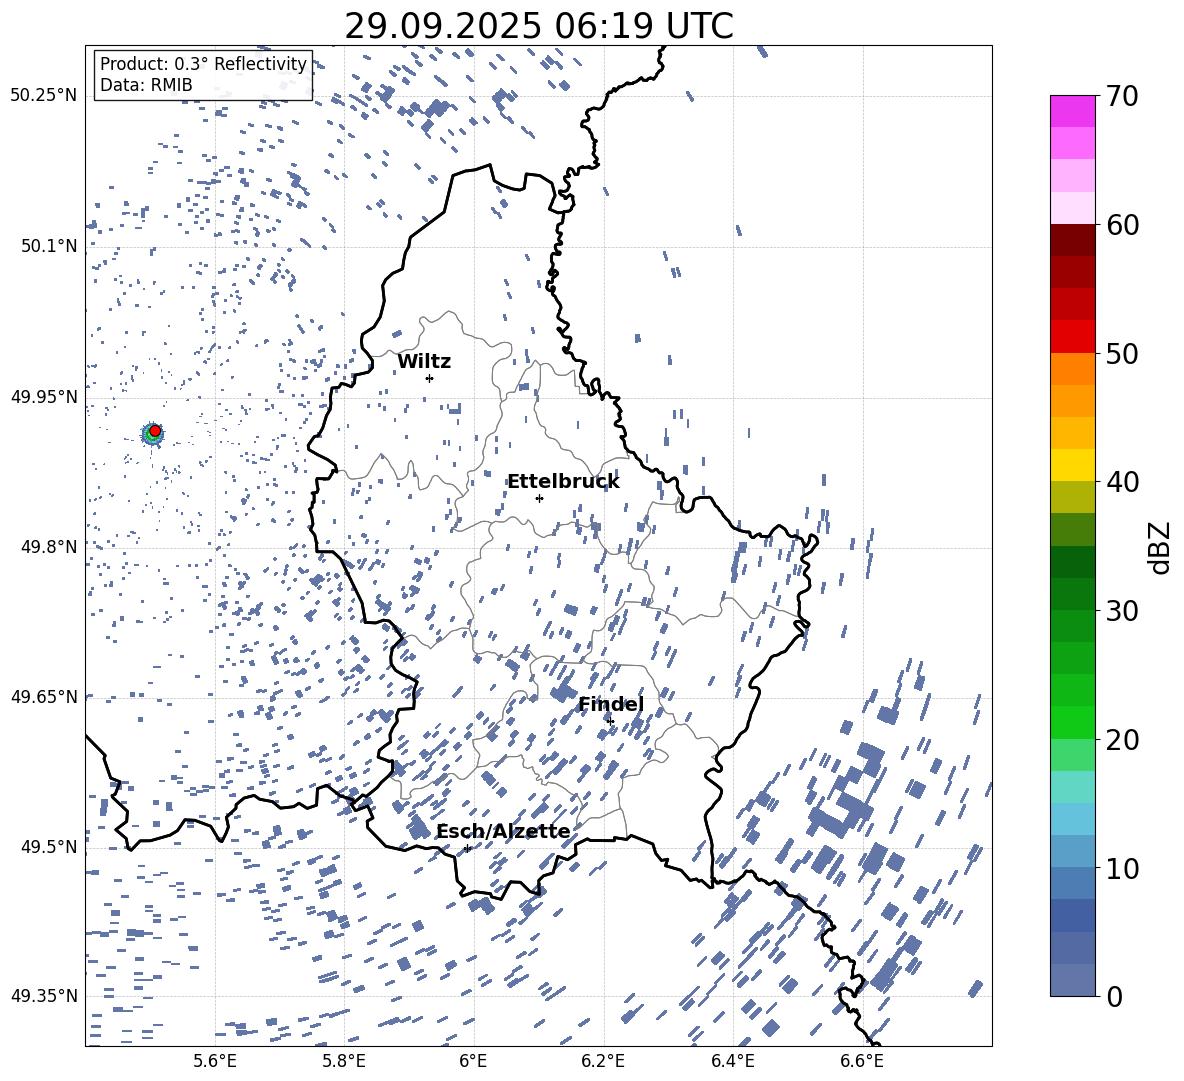Click the 6.6°E longitude label

[862, 1061]
